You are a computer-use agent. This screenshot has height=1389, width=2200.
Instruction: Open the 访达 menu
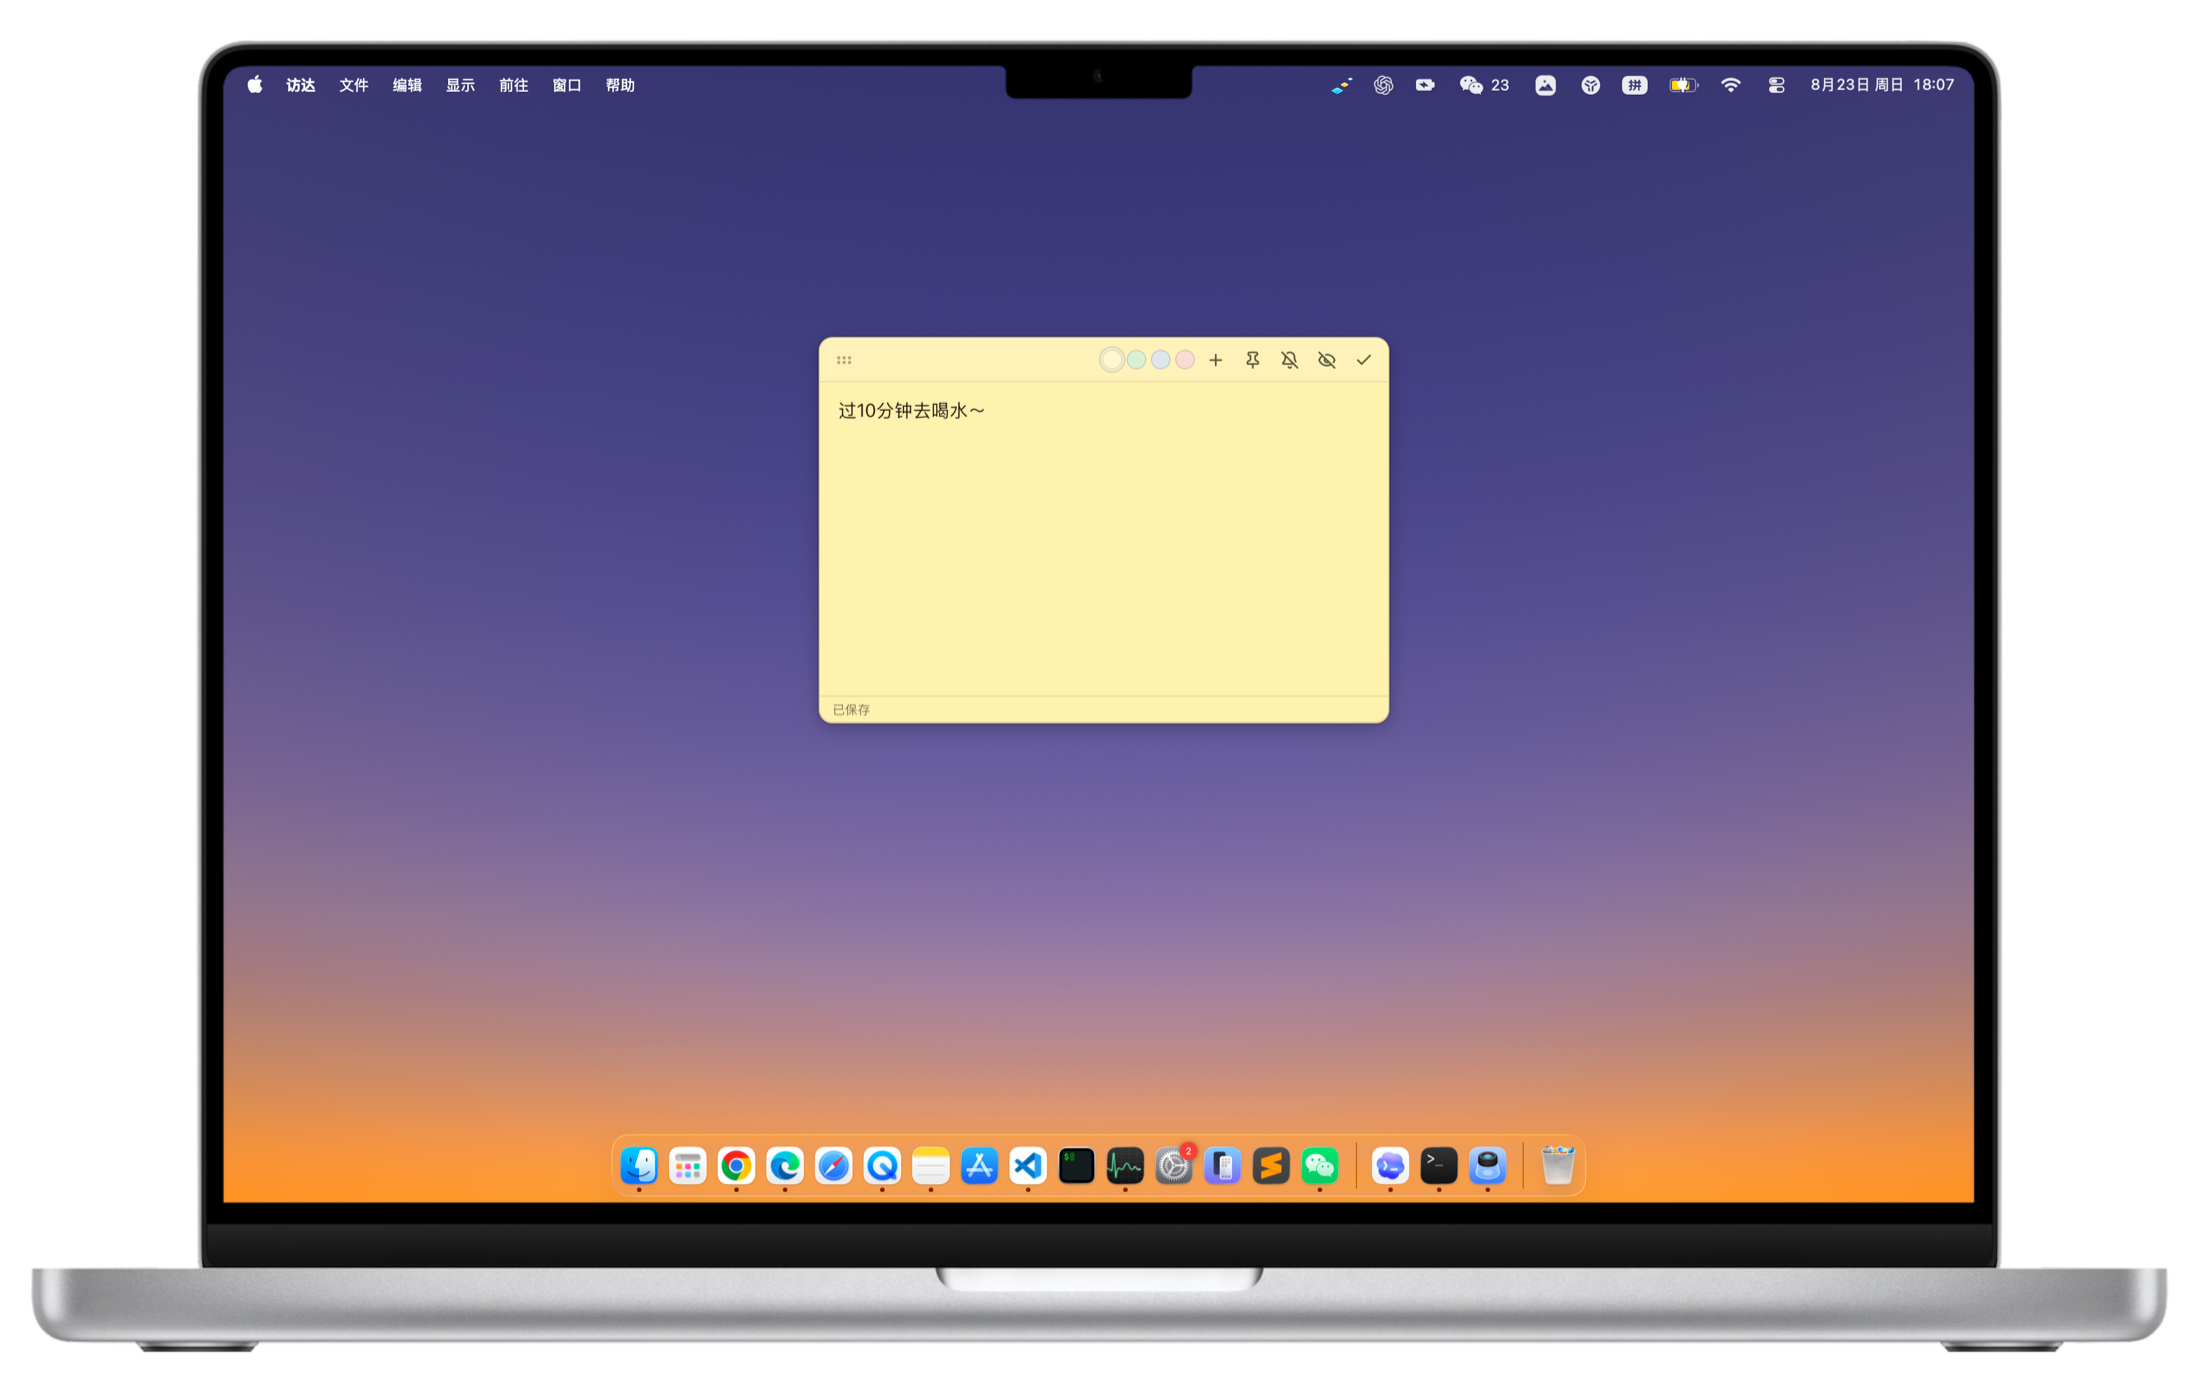(301, 85)
